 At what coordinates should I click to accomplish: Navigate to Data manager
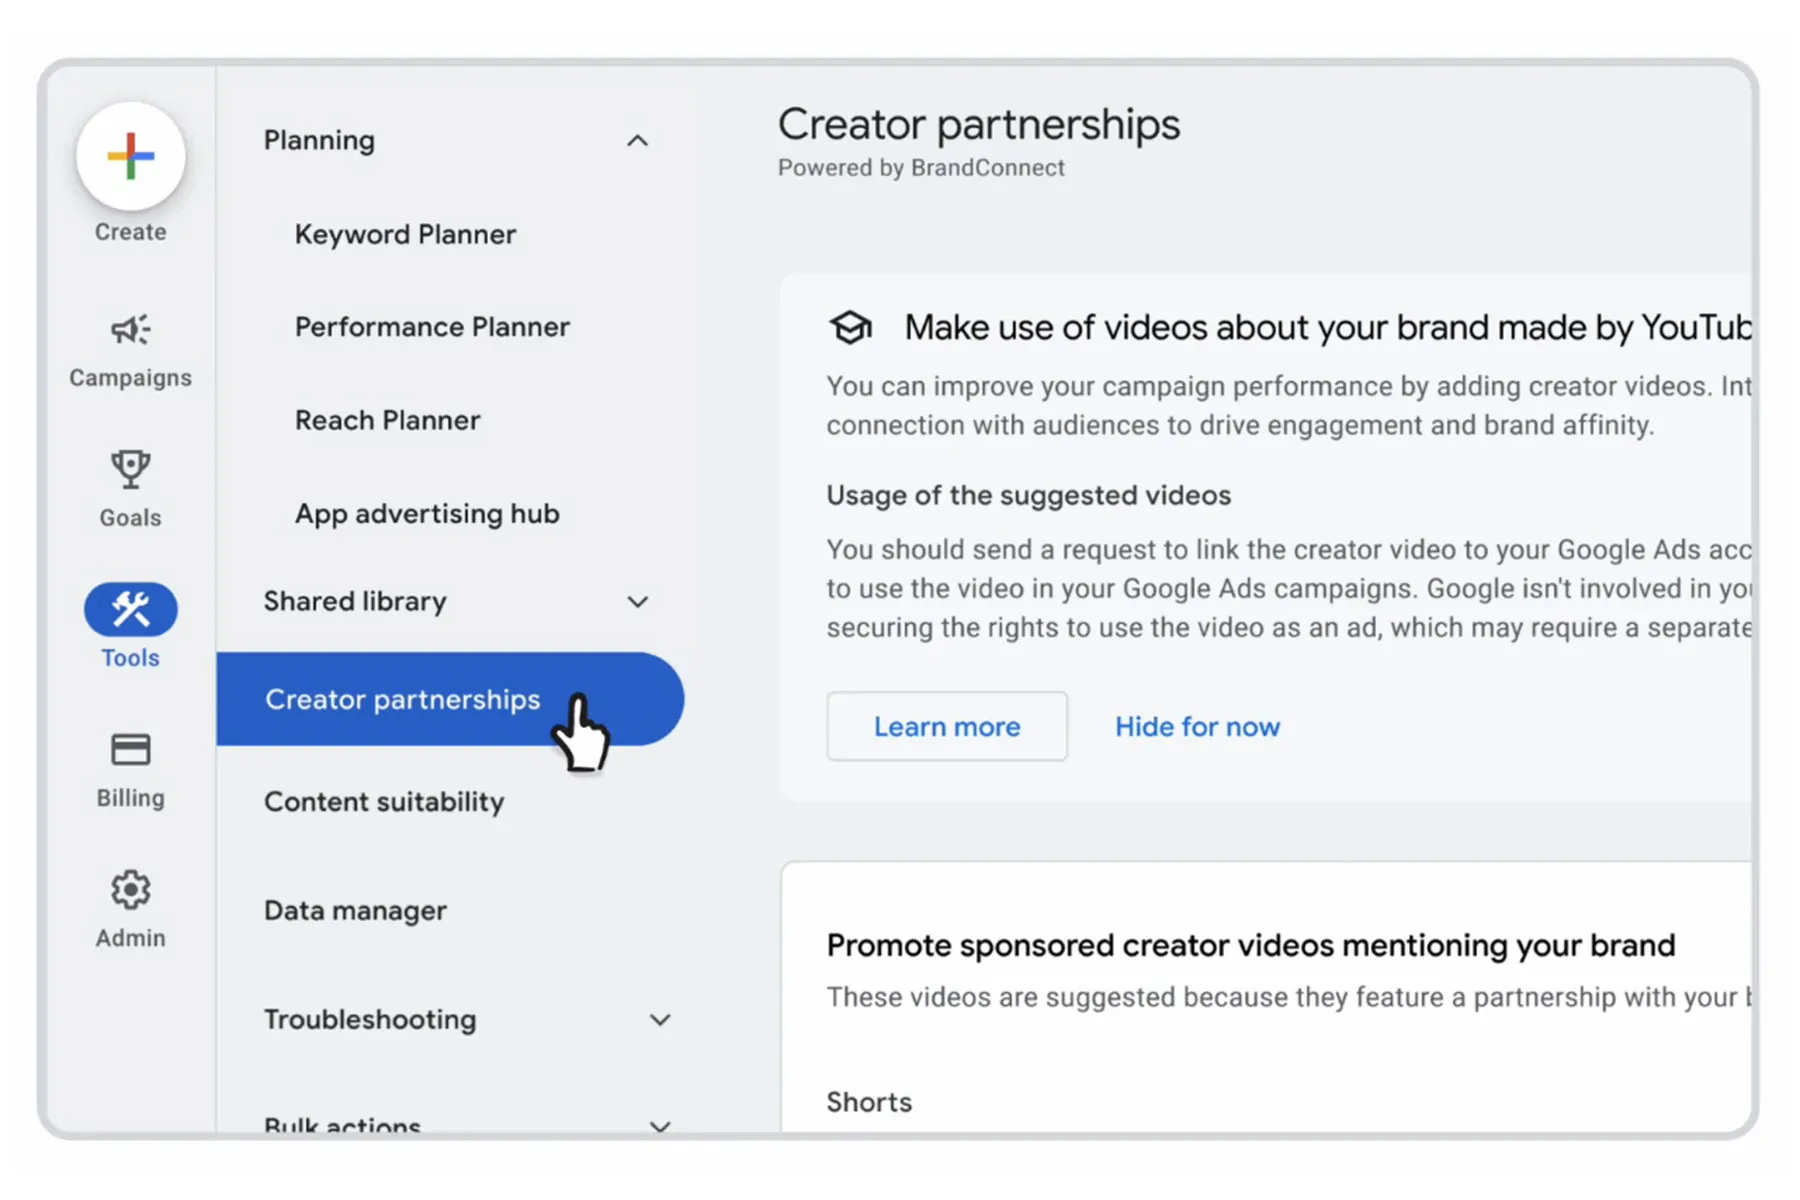[x=355, y=911]
